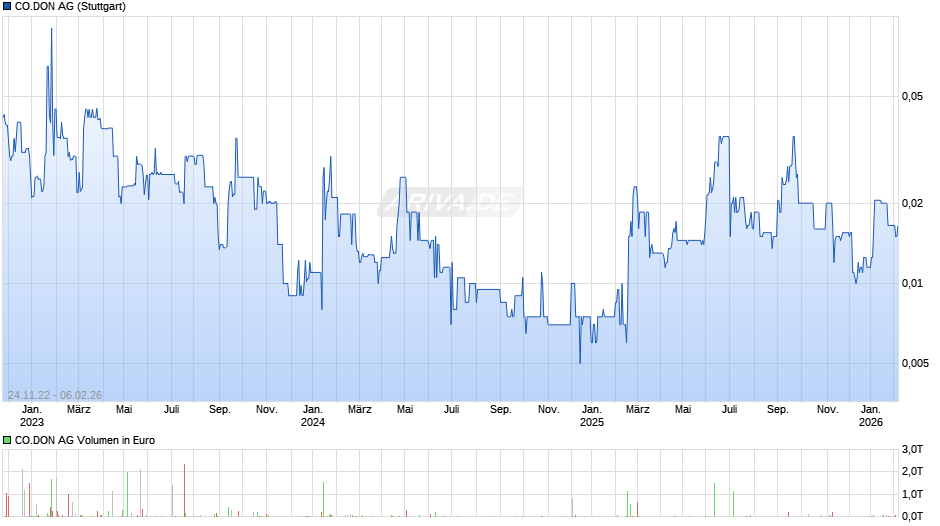Screen dimensions: 940x526
Task: Click the 0,005 price axis label
Action: click(x=915, y=363)
